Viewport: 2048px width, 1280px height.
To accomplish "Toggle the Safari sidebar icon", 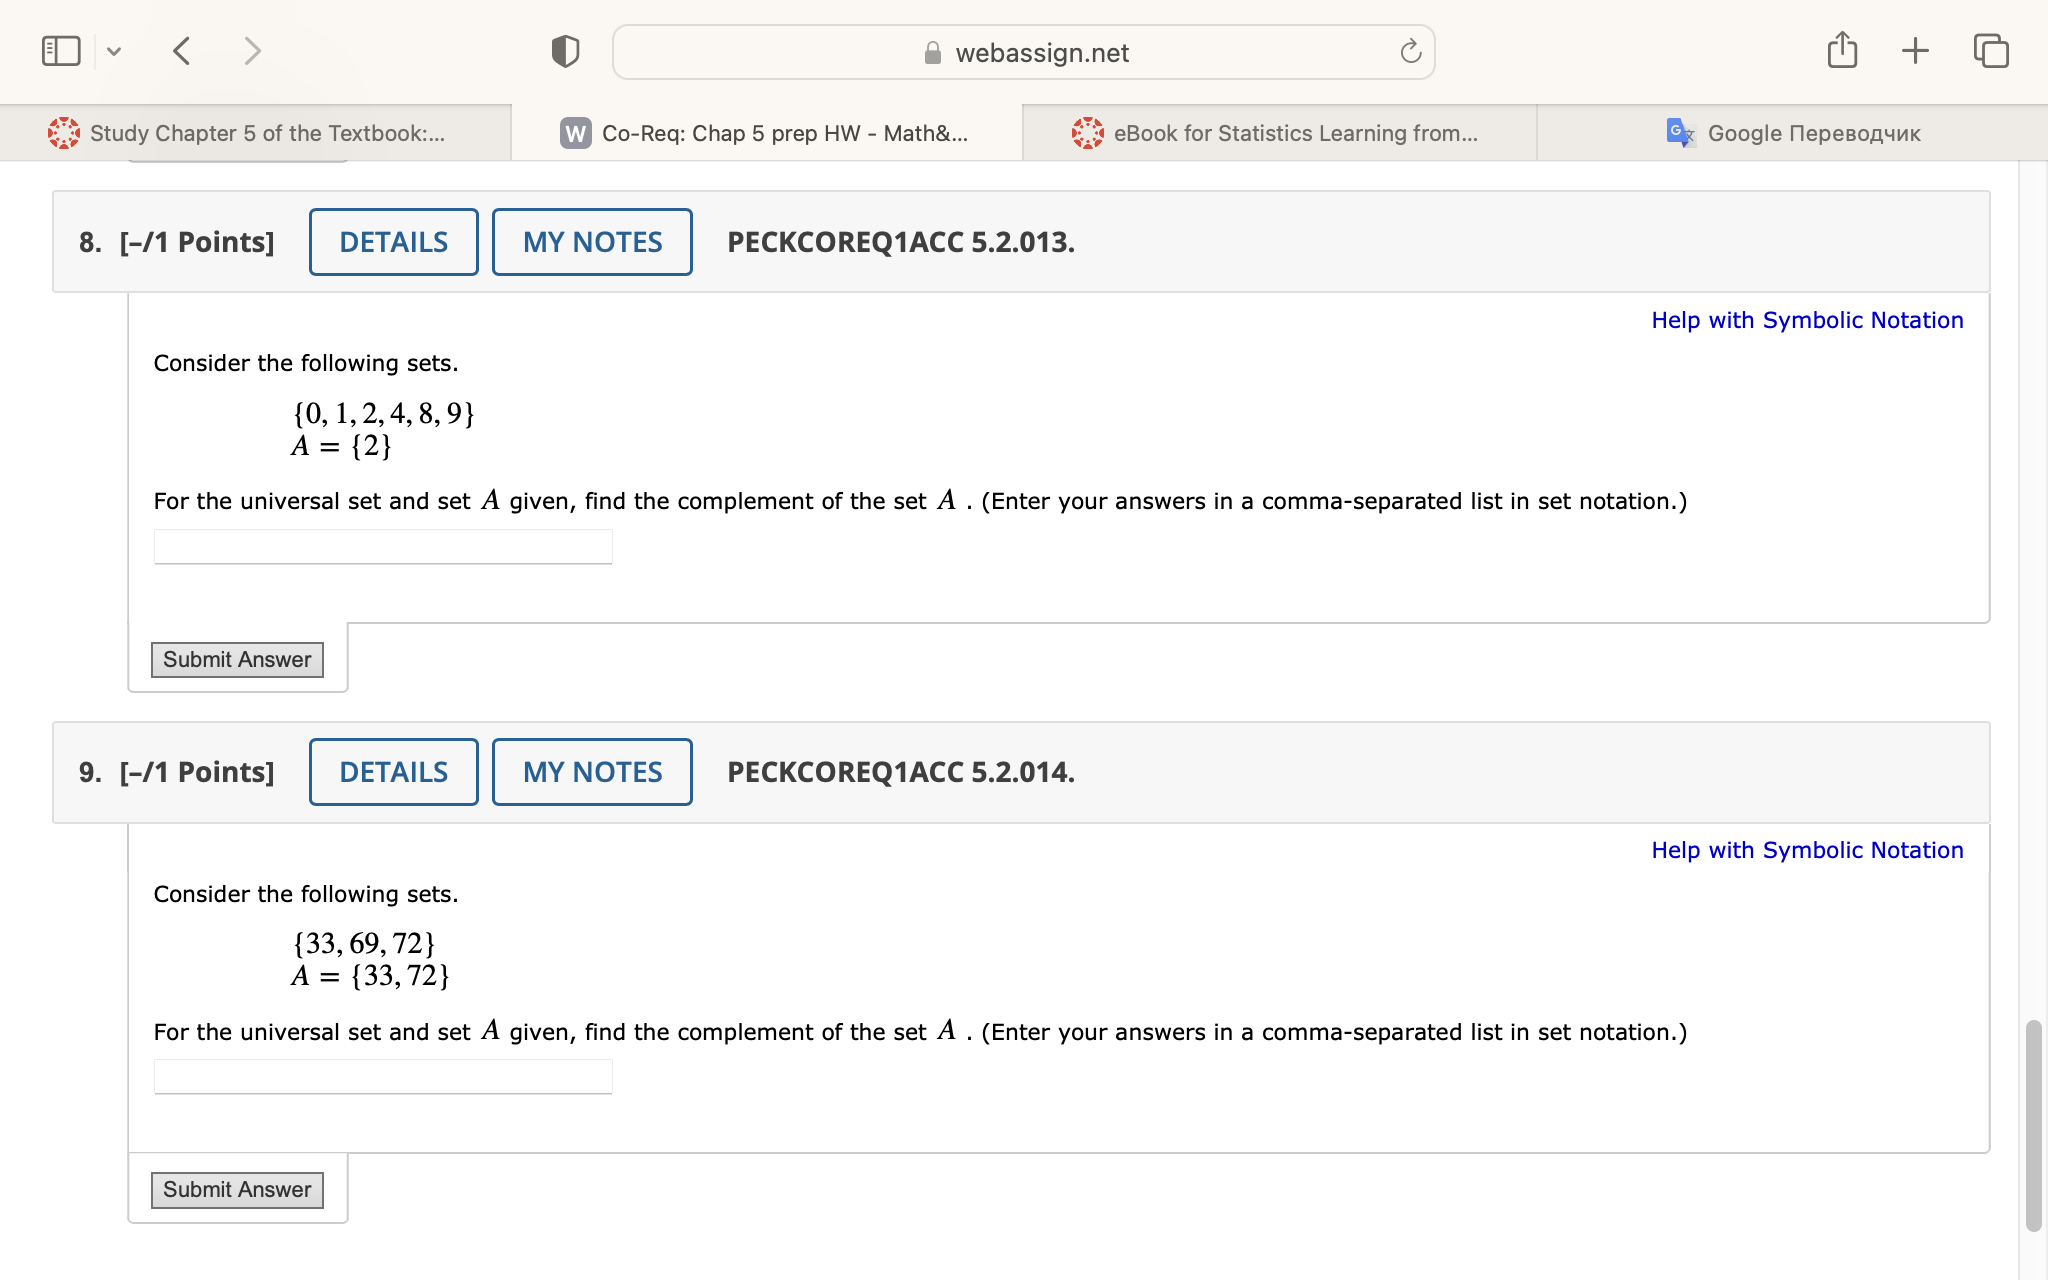I will [61, 51].
